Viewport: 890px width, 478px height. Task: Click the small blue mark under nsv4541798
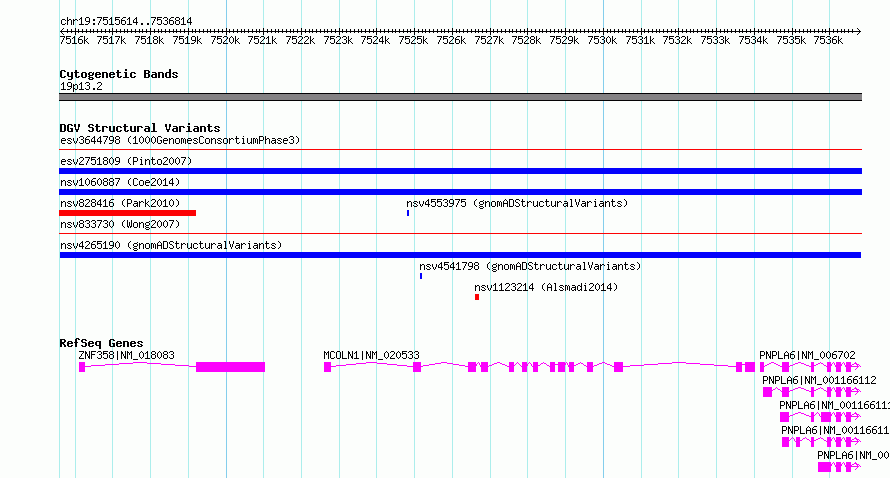point(421,276)
